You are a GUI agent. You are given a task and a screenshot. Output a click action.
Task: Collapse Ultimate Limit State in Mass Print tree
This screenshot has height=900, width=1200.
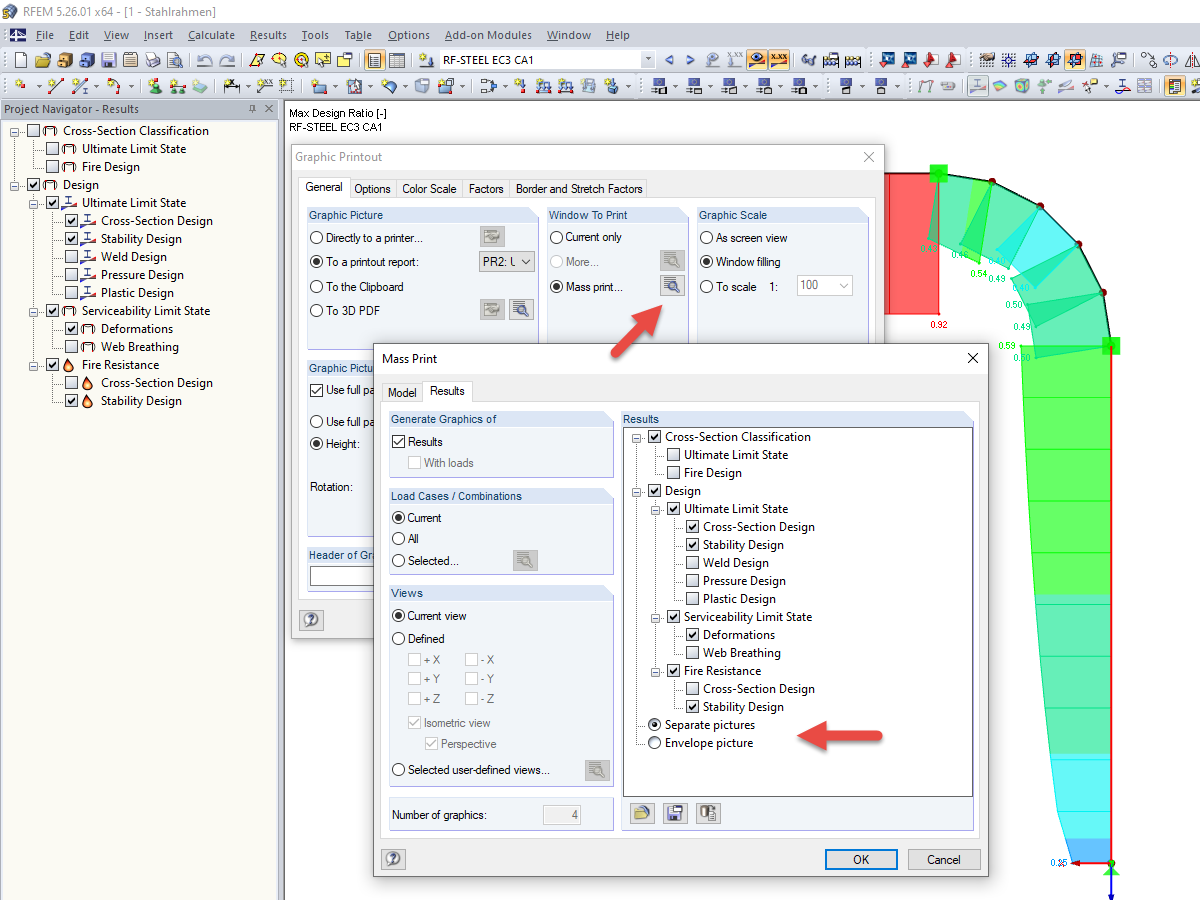point(655,509)
